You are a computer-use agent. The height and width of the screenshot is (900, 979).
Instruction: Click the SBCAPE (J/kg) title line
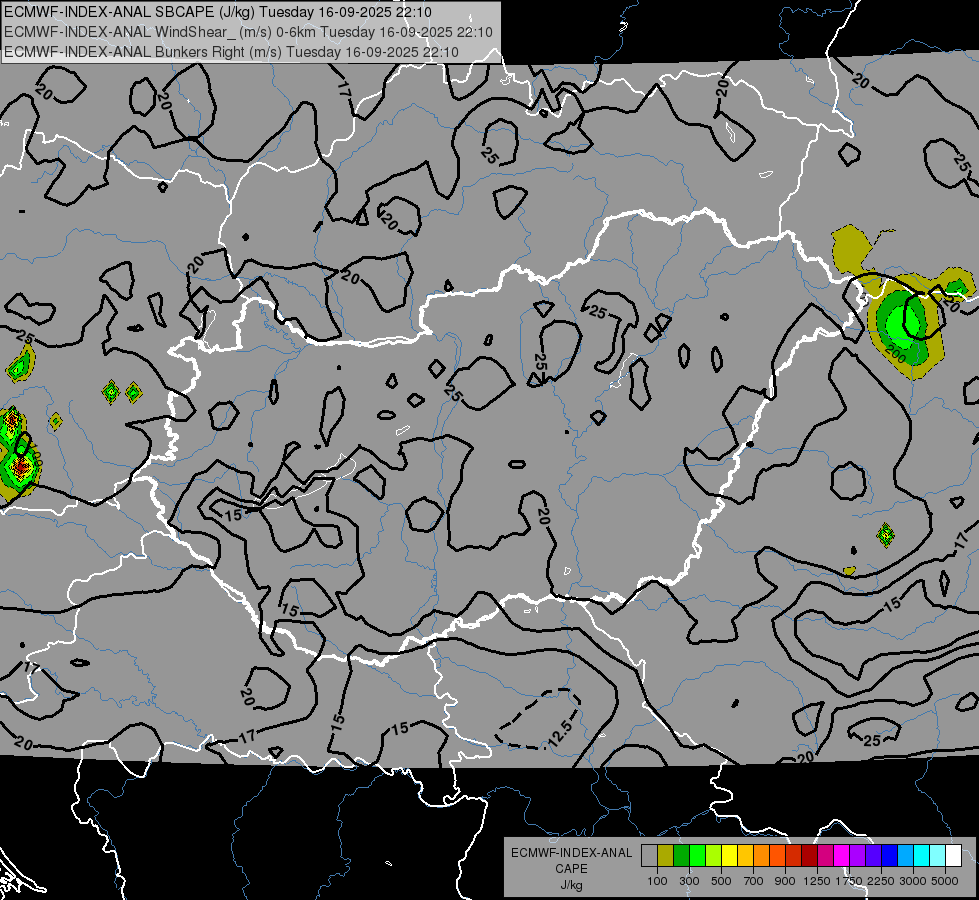coord(217,11)
